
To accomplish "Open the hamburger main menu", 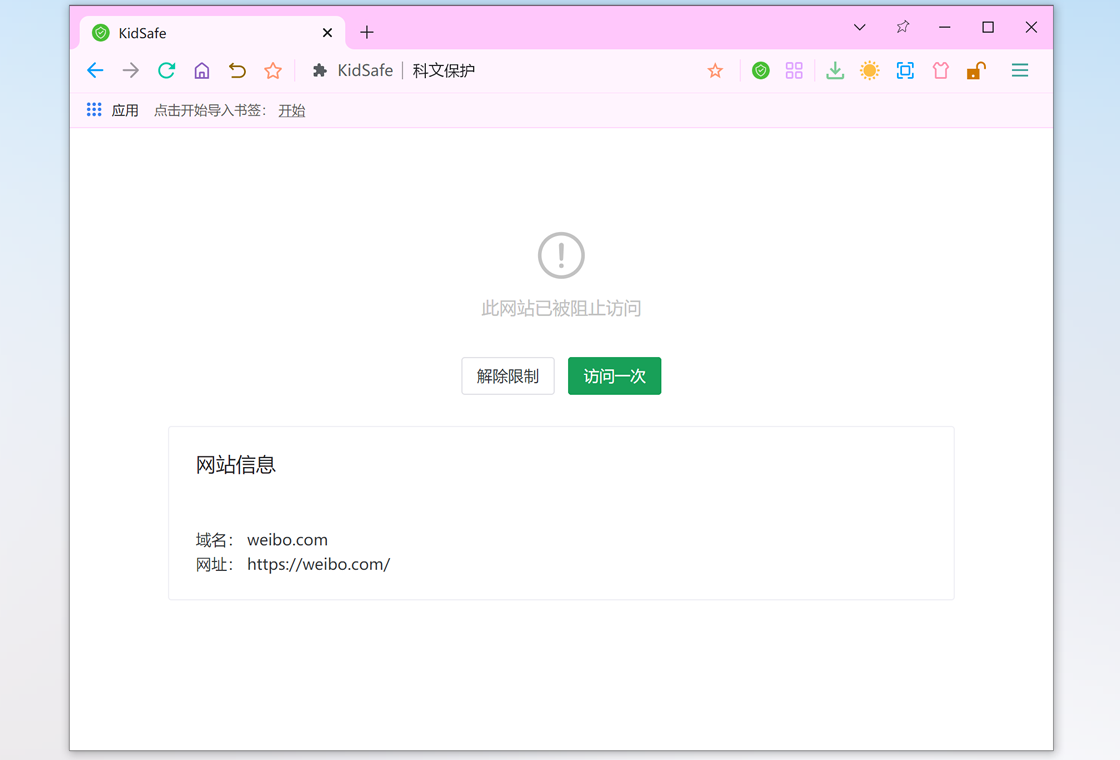I will pos(1020,70).
